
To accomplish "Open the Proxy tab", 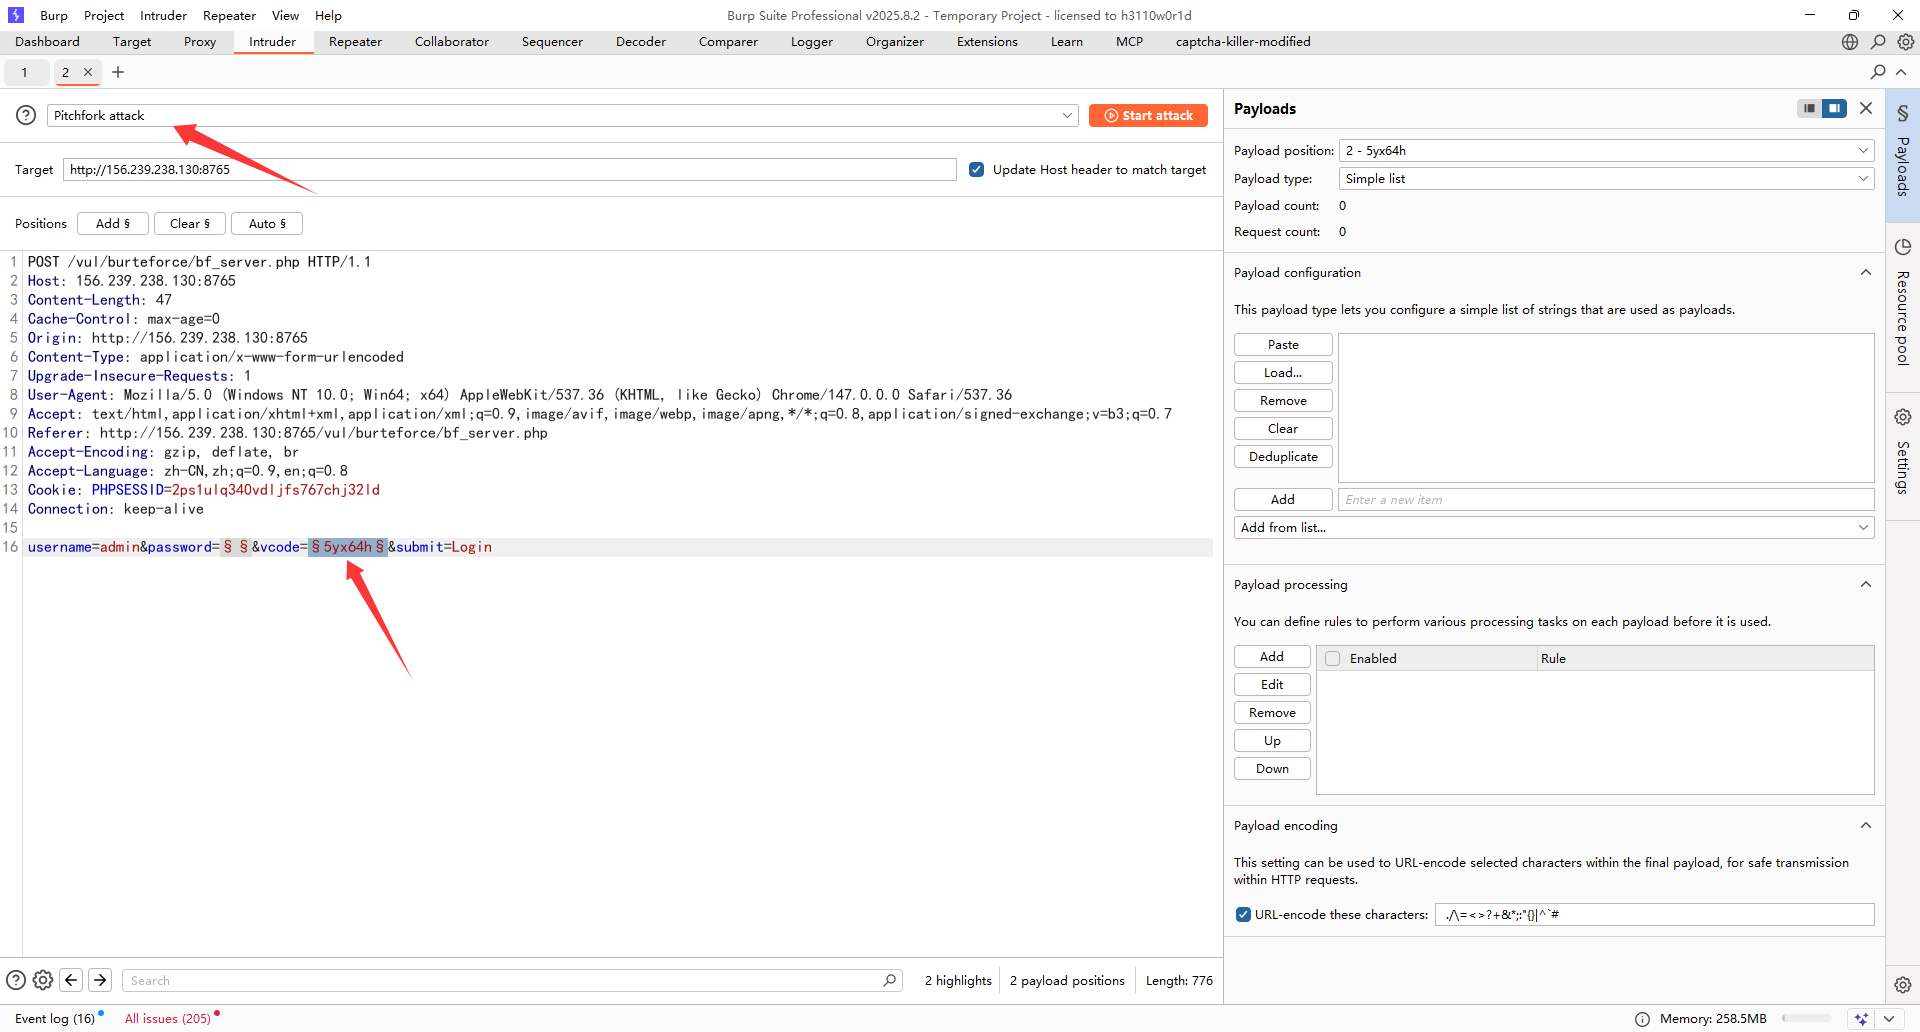I will [200, 42].
